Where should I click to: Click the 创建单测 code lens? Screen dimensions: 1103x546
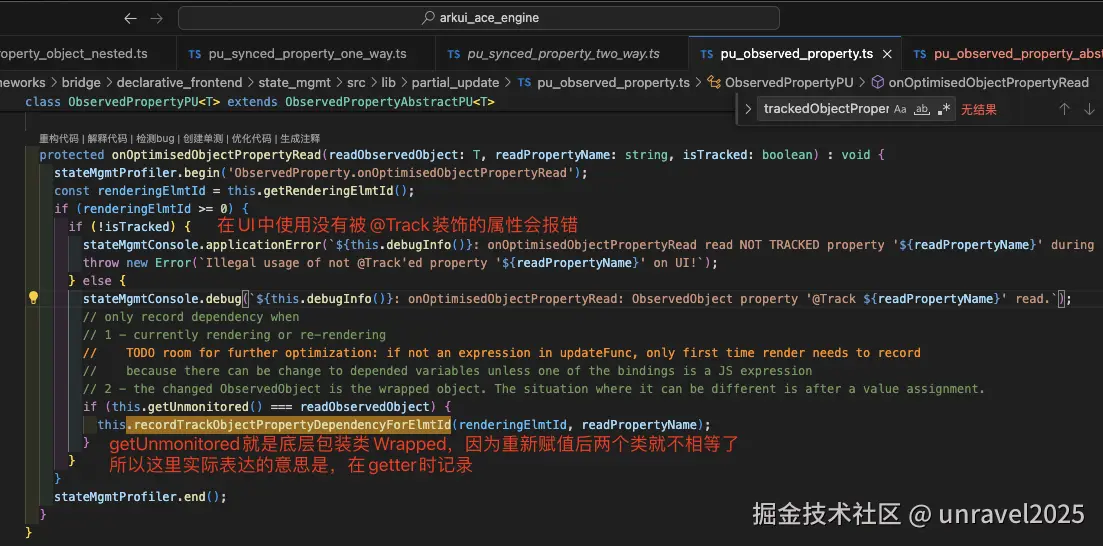(x=203, y=139)
